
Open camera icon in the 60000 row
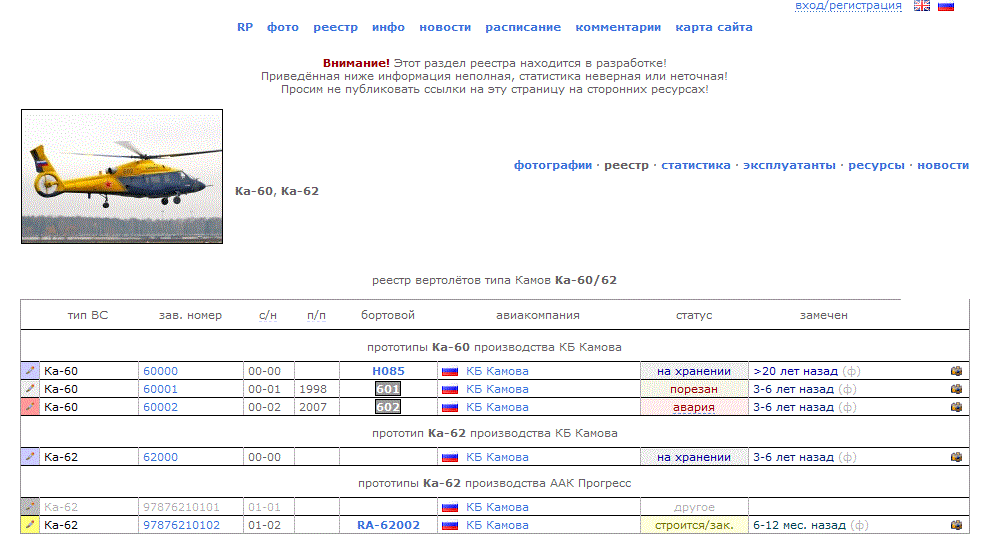pos(956,371)
